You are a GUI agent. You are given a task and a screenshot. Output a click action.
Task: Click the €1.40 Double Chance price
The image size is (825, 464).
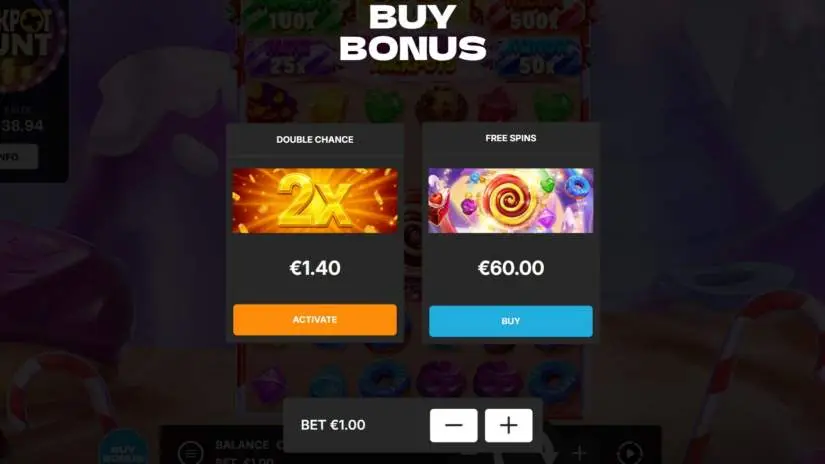click(315, 268)
